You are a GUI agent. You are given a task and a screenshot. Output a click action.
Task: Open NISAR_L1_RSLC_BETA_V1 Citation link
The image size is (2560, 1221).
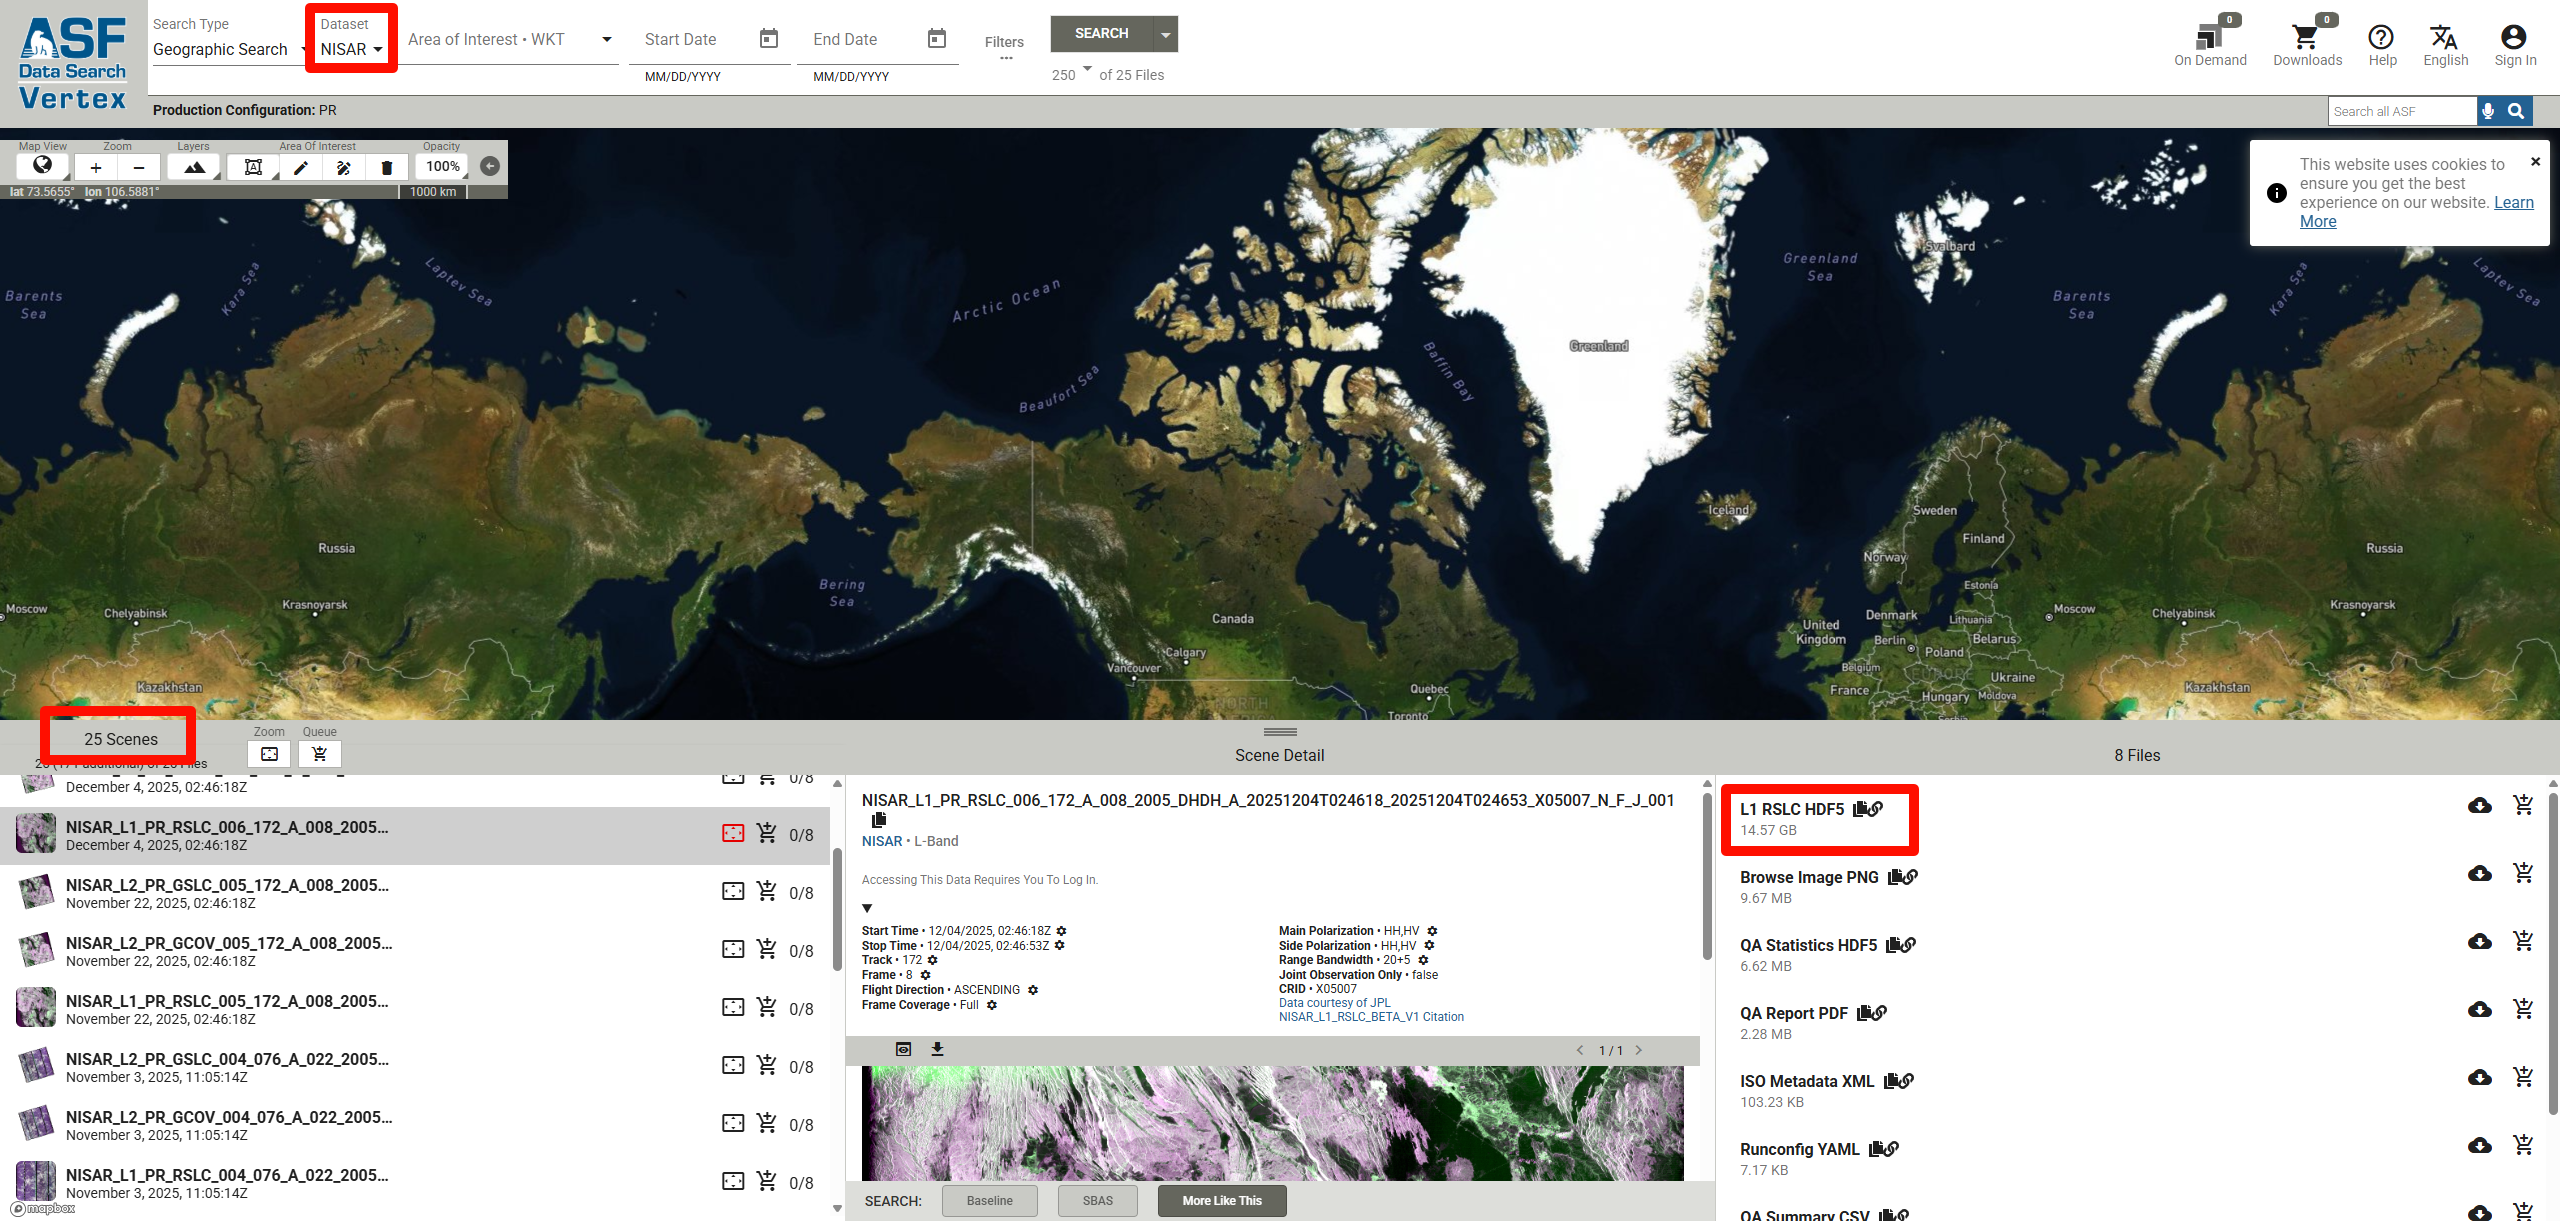1371,1017
